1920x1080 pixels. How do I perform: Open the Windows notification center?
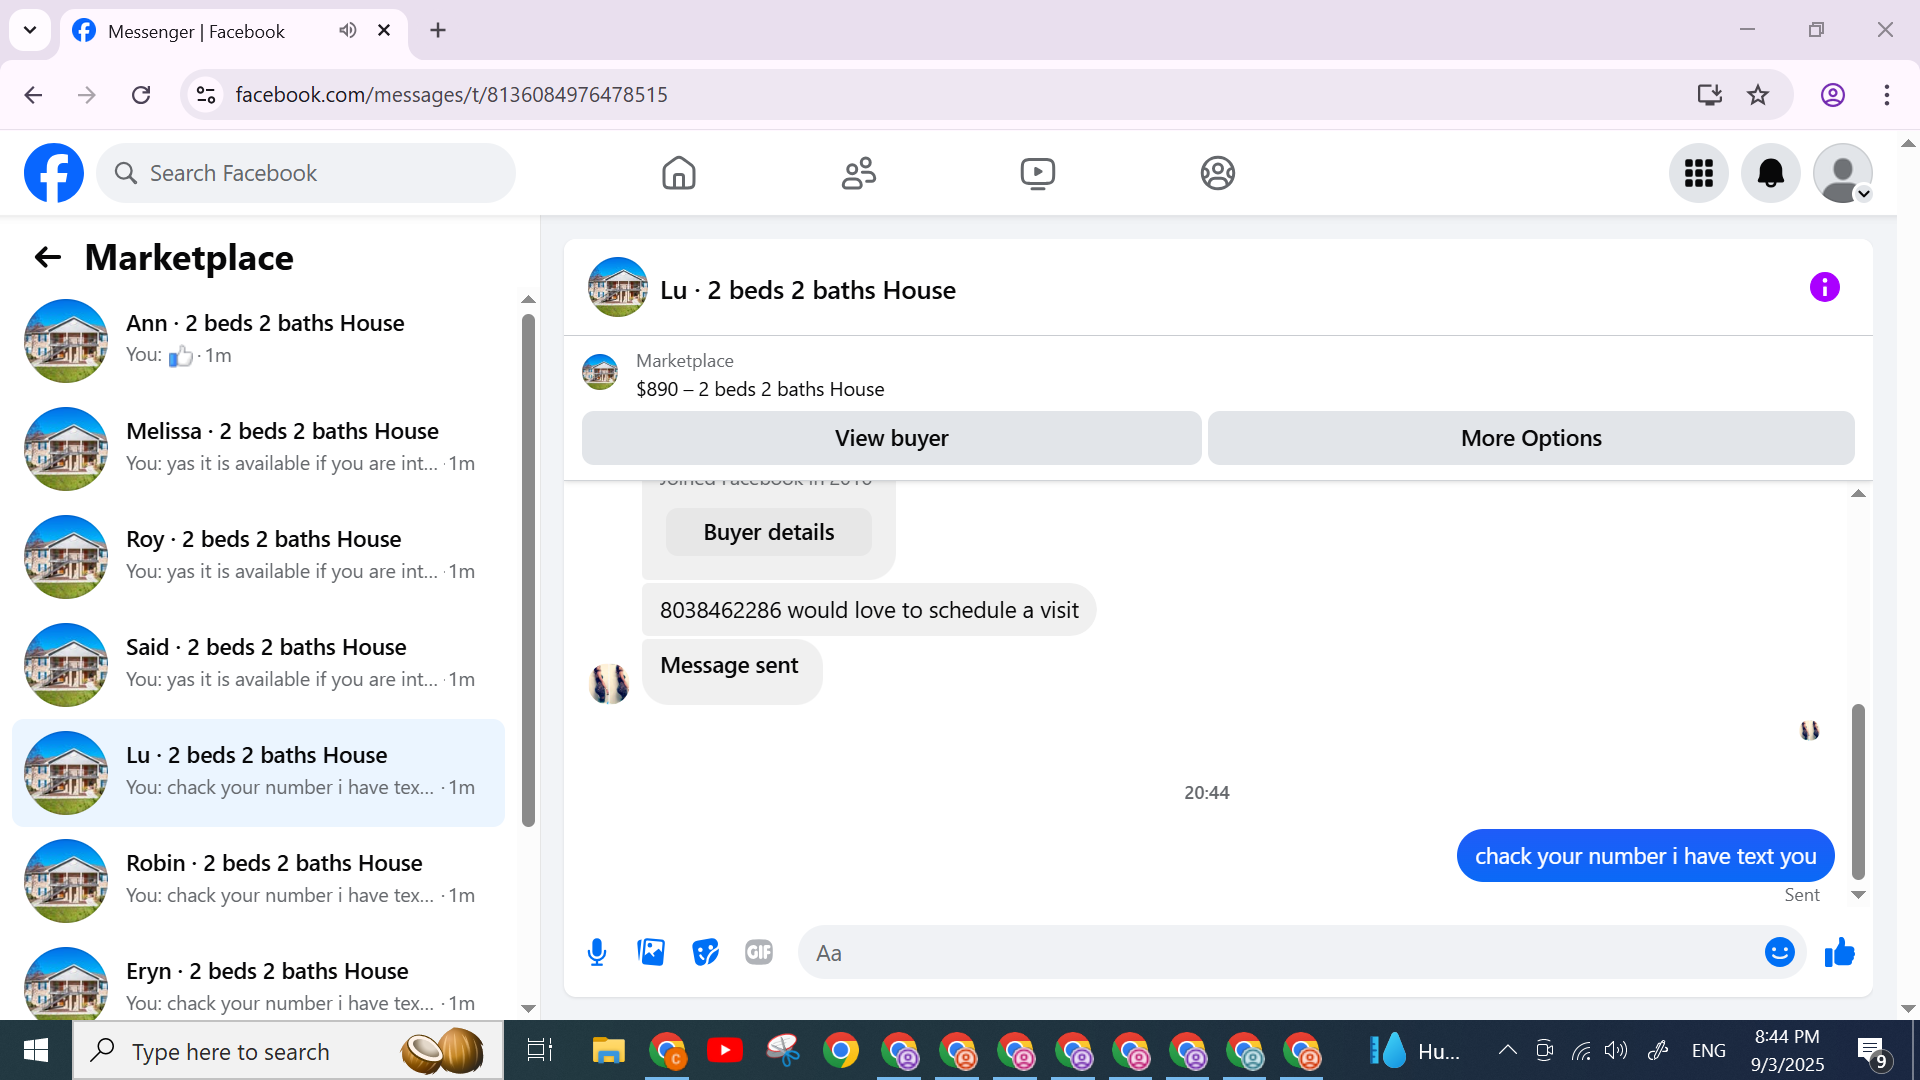point(1872,1051)
